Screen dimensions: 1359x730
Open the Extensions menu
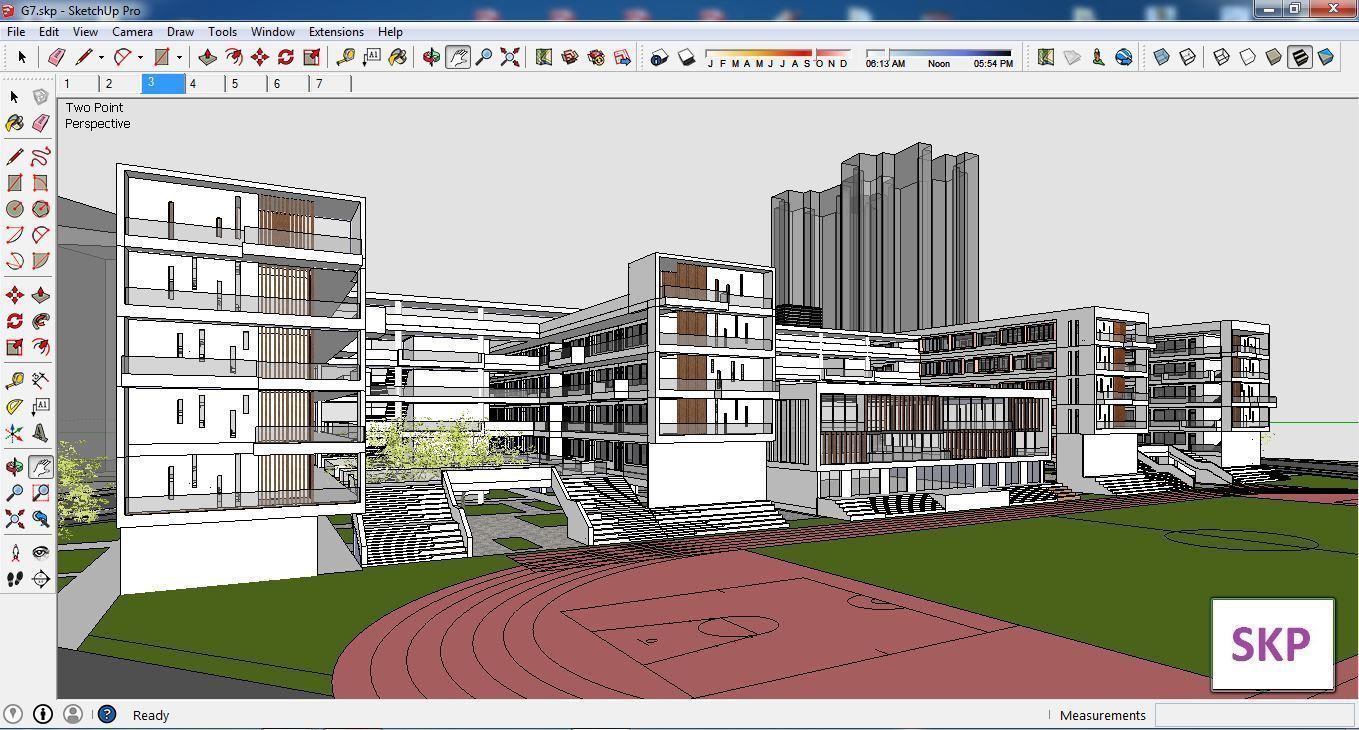point(336,31)
